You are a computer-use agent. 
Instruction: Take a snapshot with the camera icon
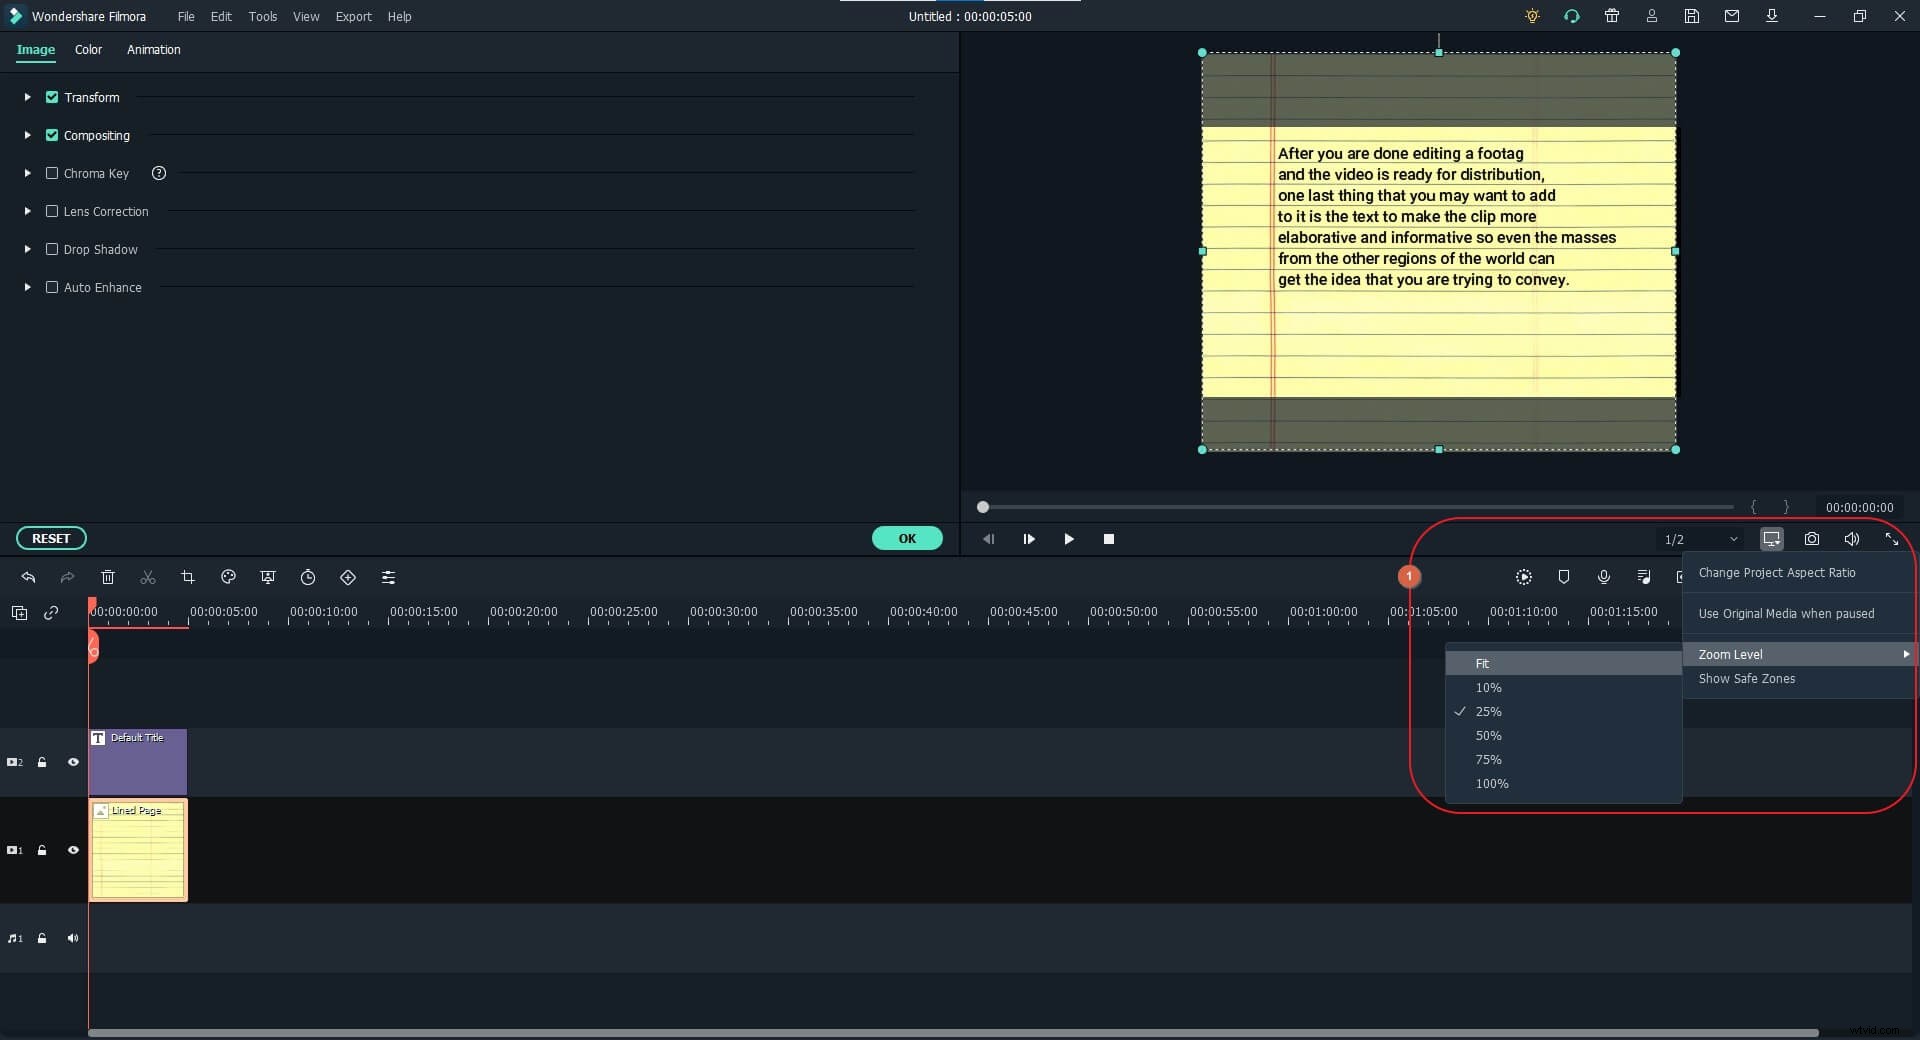(x=1812, y=539)
